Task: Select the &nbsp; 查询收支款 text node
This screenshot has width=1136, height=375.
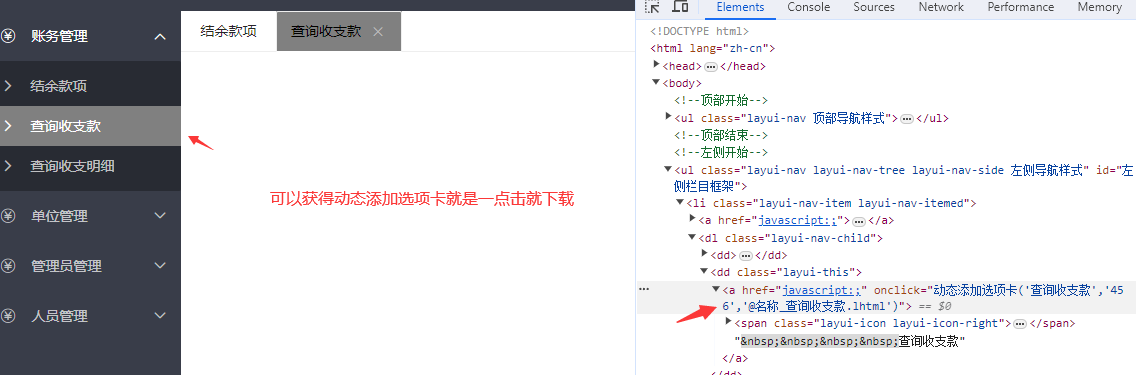Action: click(x=851, y=341)
